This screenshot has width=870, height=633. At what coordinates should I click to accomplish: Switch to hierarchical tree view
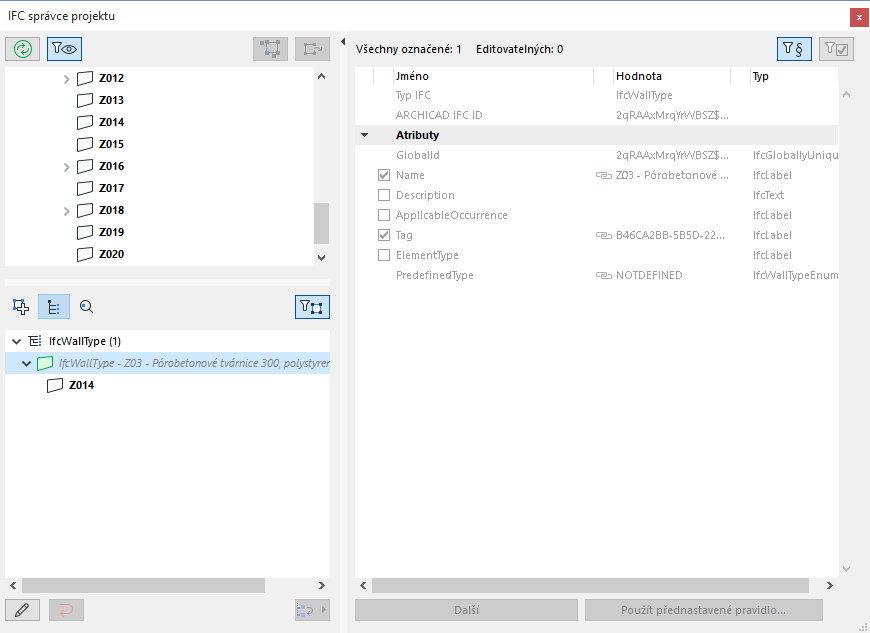point(53,307)
